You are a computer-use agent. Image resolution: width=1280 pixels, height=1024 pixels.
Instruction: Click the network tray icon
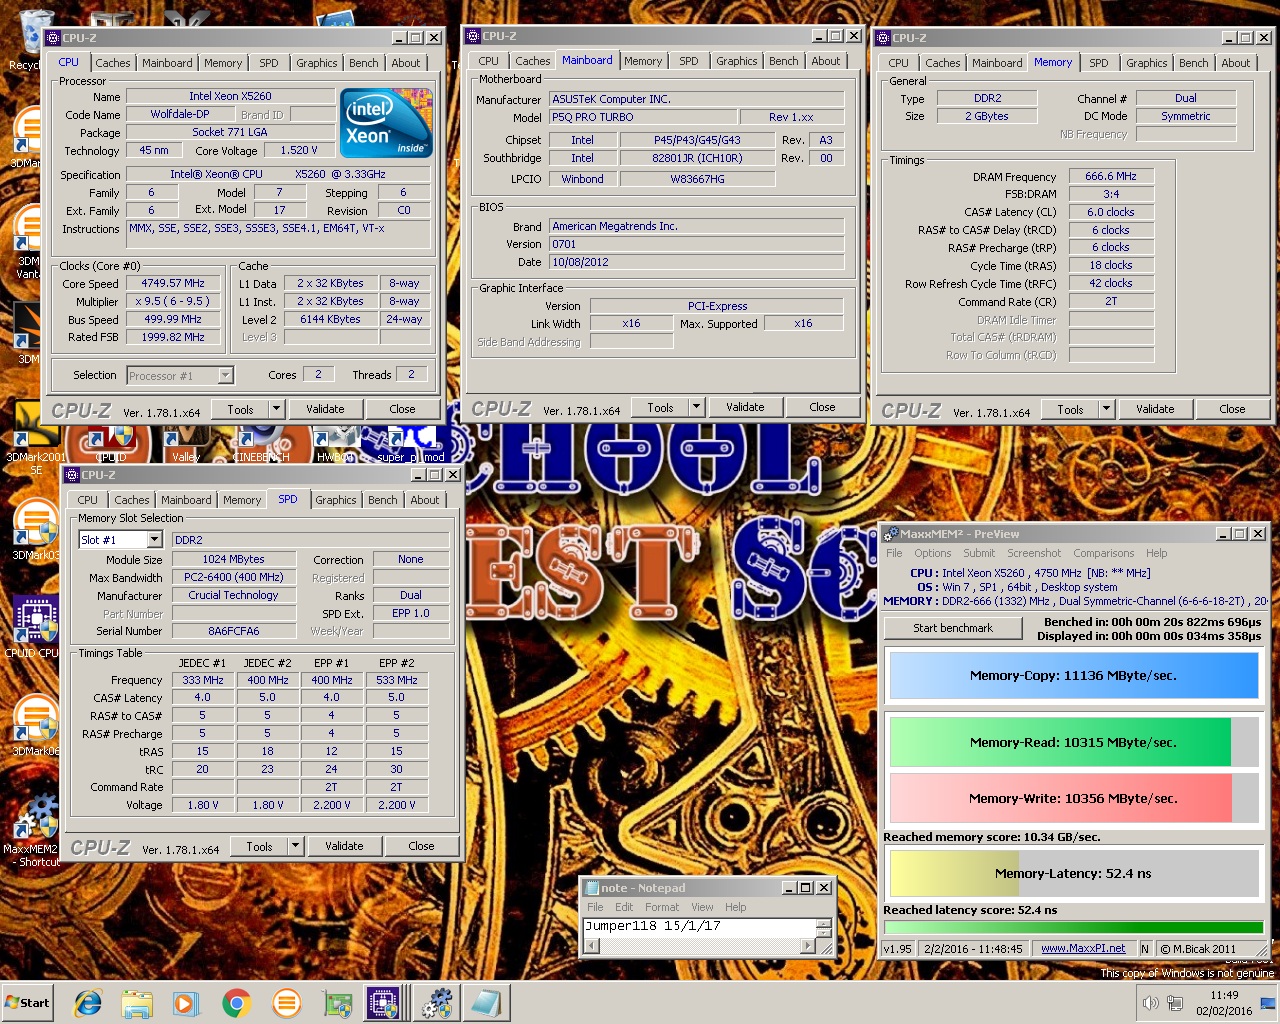point(1174,1003)
